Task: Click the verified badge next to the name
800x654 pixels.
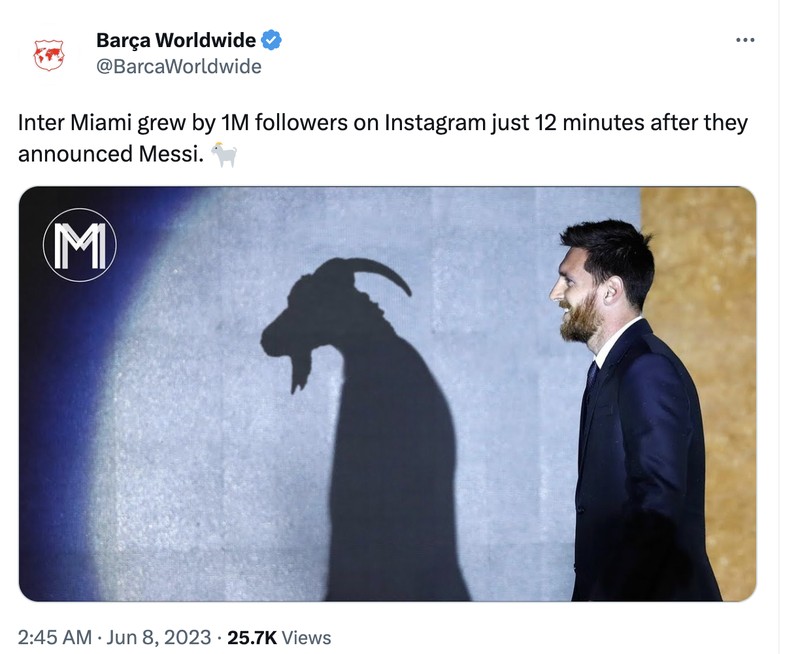Action: pyautogui.click(x=272, y=41)
